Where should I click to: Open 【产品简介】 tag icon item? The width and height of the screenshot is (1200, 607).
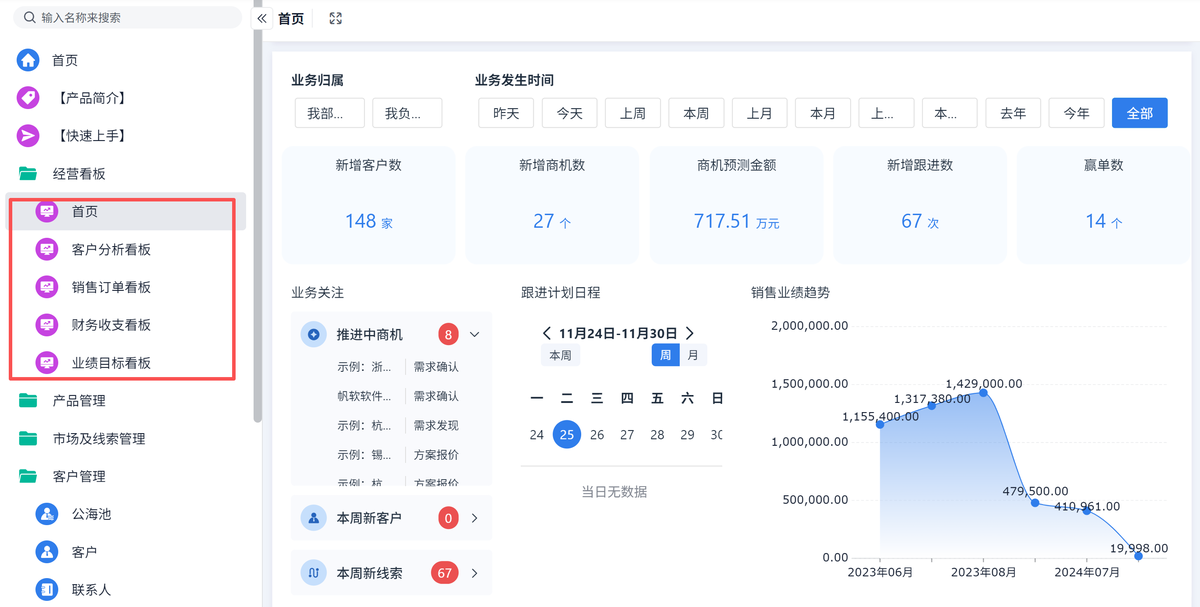pyautogui.click(x=28, y=98)
